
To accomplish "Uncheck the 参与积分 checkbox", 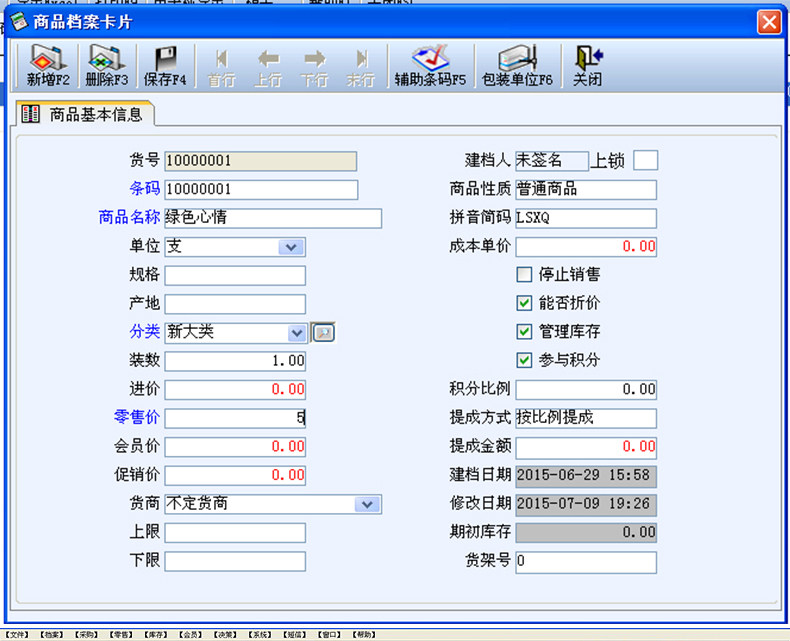I will click(524, 360).
